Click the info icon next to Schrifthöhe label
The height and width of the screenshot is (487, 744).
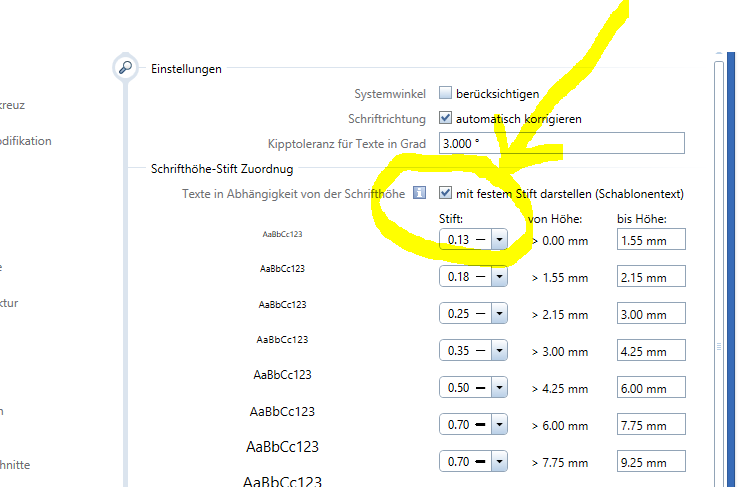coord(421,193)
